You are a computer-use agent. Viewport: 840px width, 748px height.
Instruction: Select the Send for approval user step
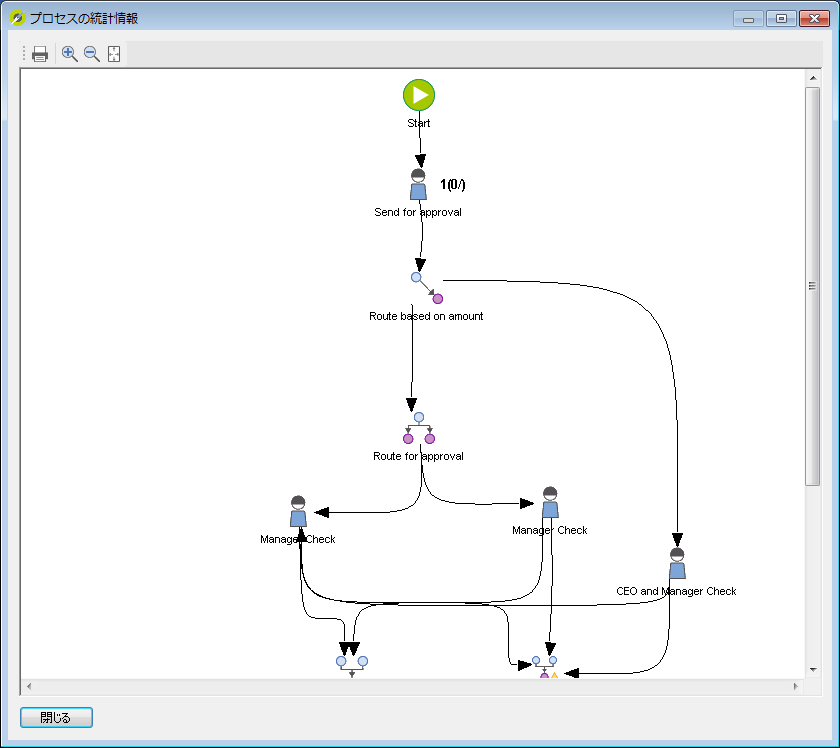(x=418, y=184)
